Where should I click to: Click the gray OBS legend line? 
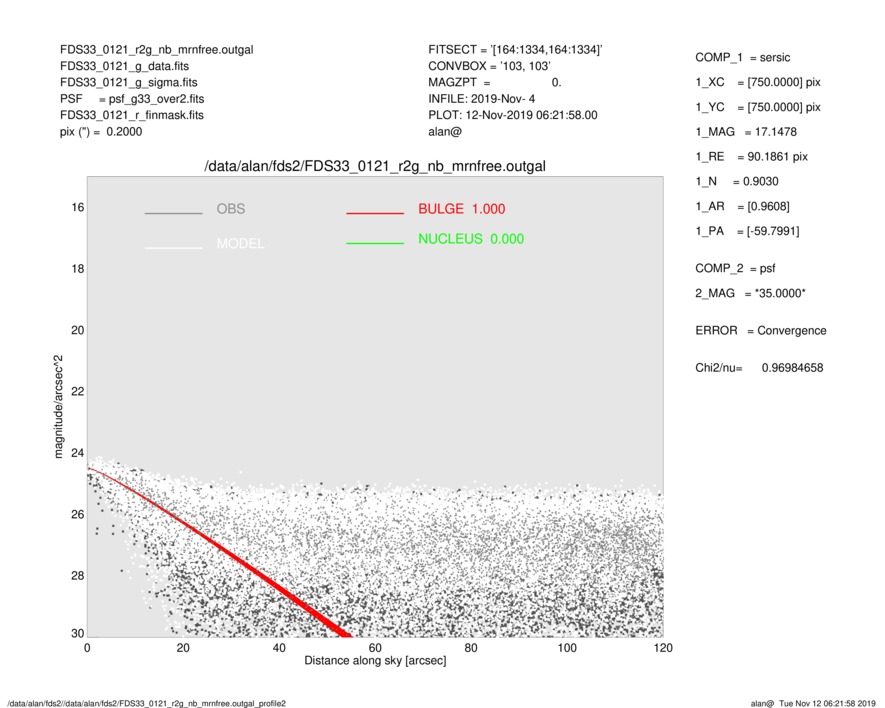point(173,213)
